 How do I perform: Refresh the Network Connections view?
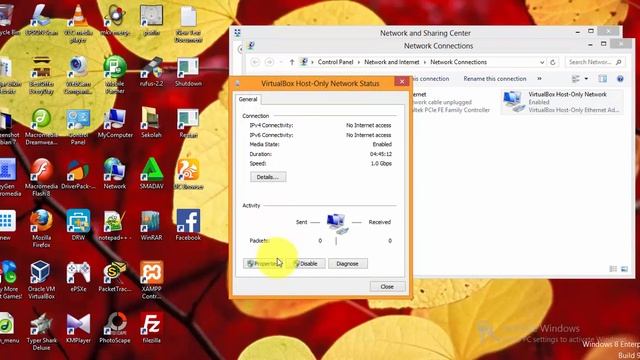pyautogui.click(x=553, y=62)
